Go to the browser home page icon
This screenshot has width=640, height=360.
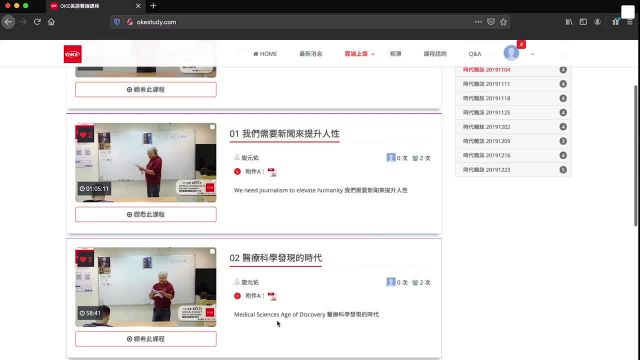51,22
